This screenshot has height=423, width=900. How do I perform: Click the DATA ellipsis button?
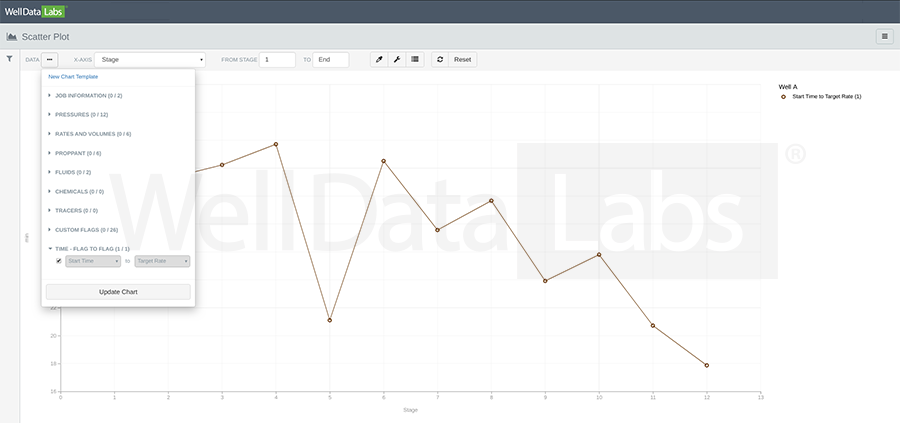tap(50, 60)
